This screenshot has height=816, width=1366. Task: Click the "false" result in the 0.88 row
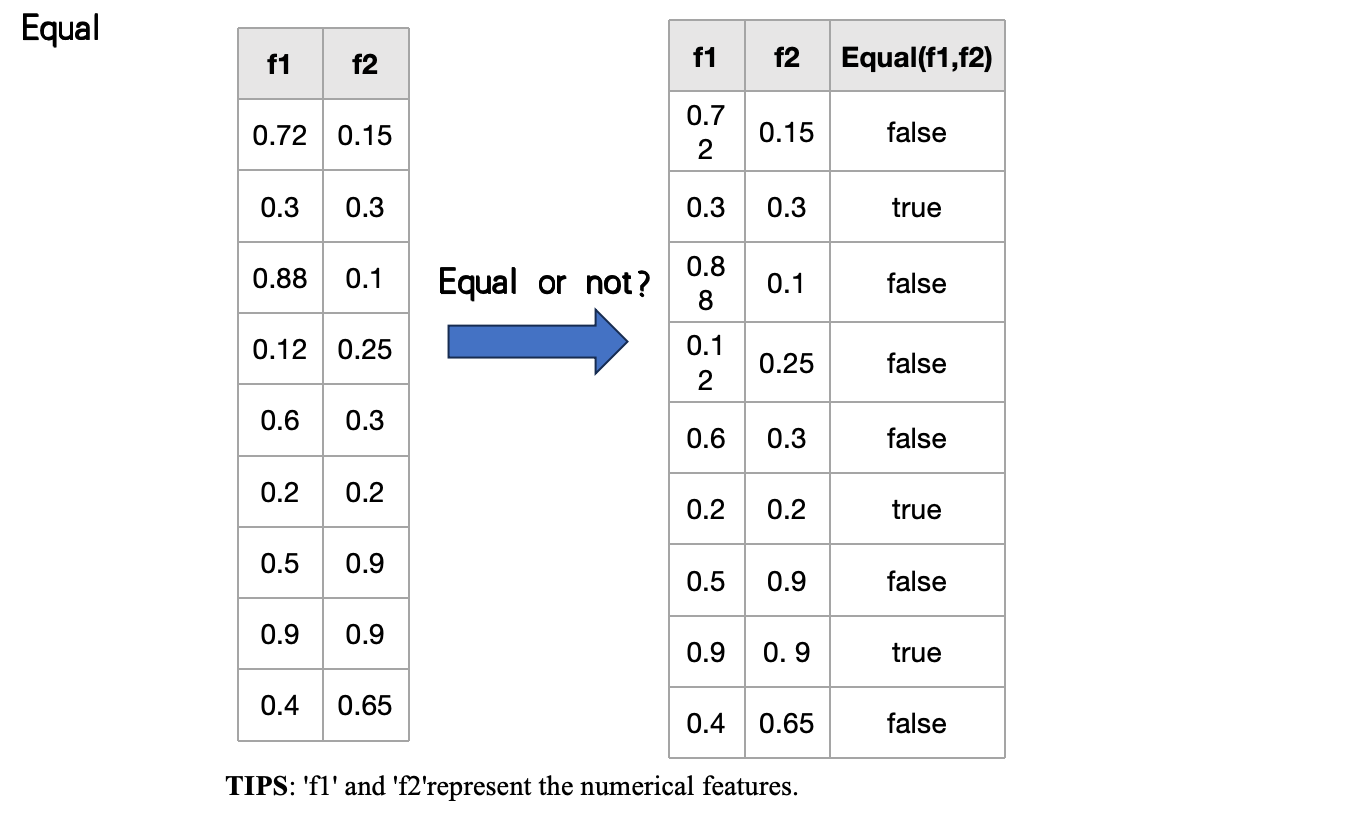(916, 284)
